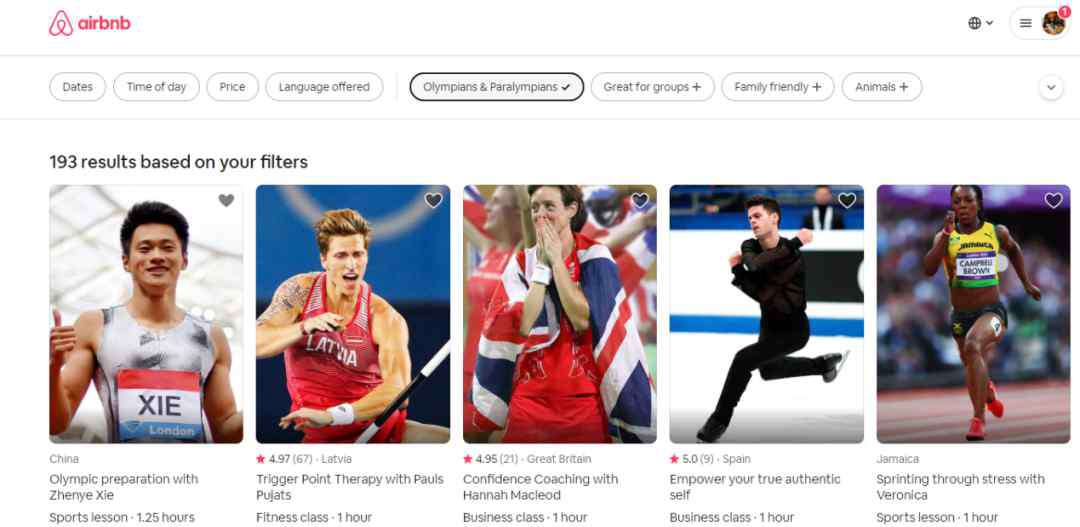Open the hamburger user menu
This screenshot has width=1080, height=527.
pyautogui.click(x=1026, y=23)
